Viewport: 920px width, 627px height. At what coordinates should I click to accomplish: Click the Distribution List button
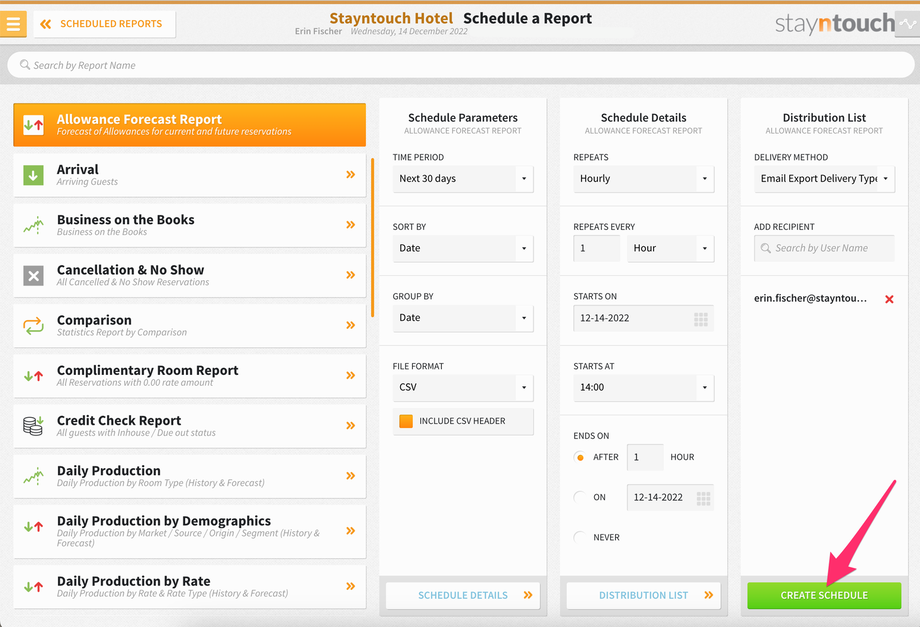pos(644,595)
